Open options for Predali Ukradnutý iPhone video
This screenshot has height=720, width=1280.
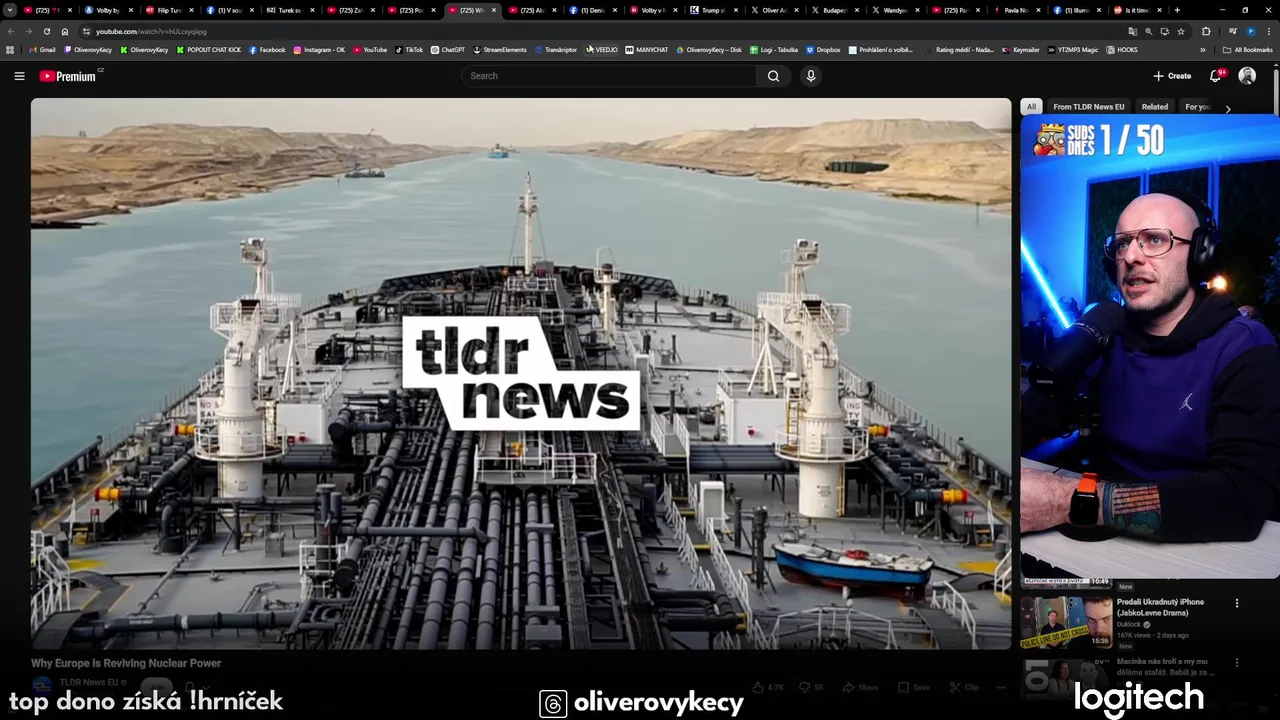1237,603
